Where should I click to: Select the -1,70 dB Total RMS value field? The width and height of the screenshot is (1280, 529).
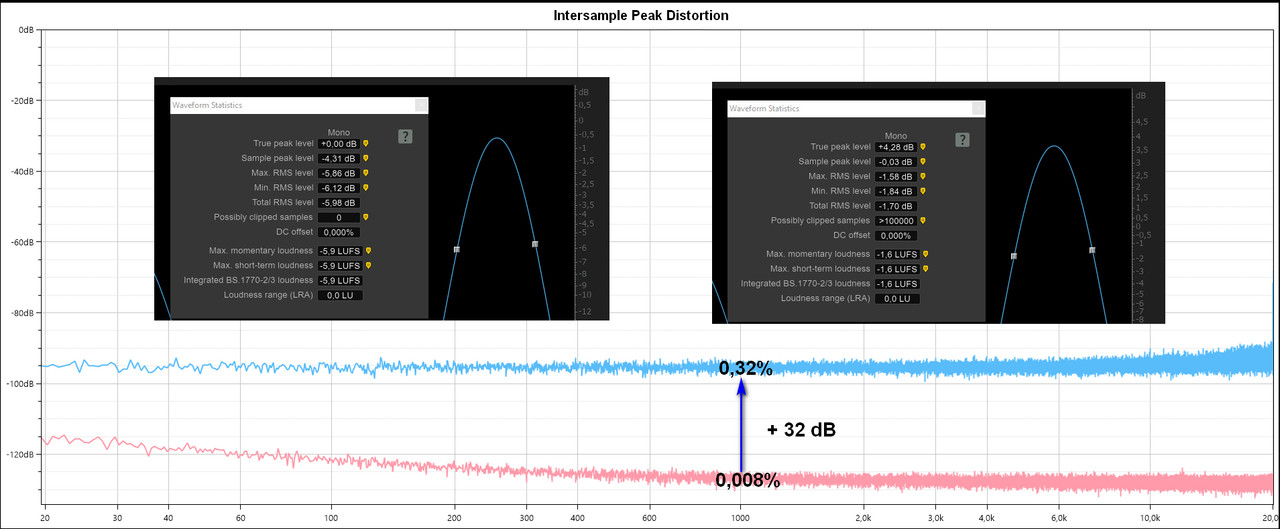point(895,206)
